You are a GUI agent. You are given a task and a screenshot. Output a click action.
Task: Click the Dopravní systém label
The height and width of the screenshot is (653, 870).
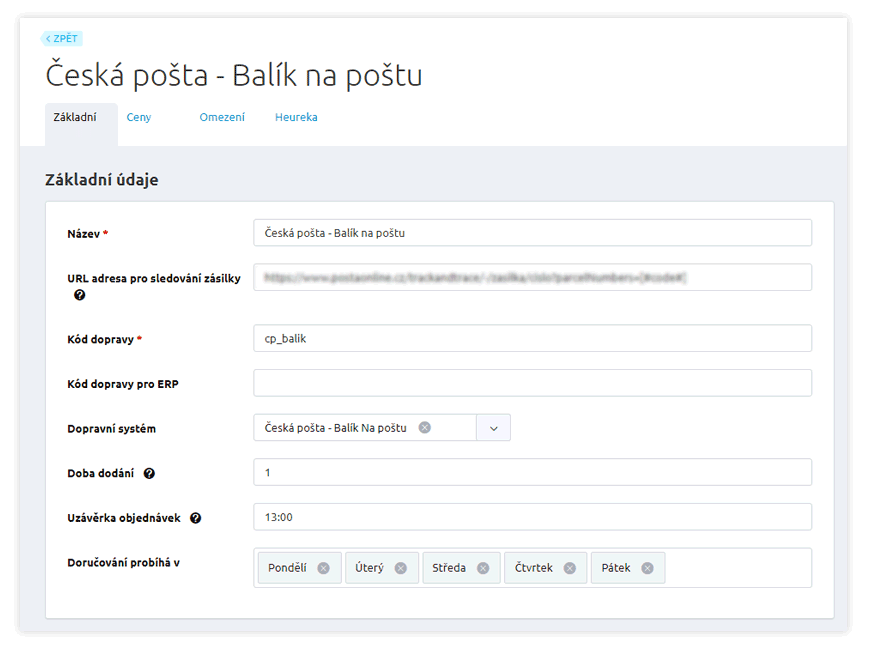pyautogui.click(x=112, y=428)
